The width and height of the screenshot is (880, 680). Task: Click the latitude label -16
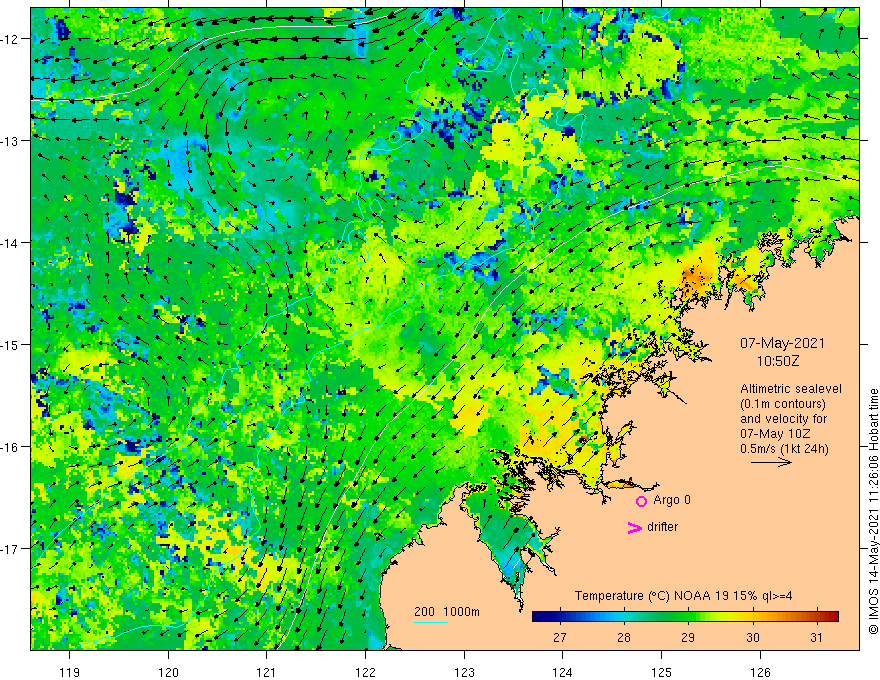click(10, 447)
